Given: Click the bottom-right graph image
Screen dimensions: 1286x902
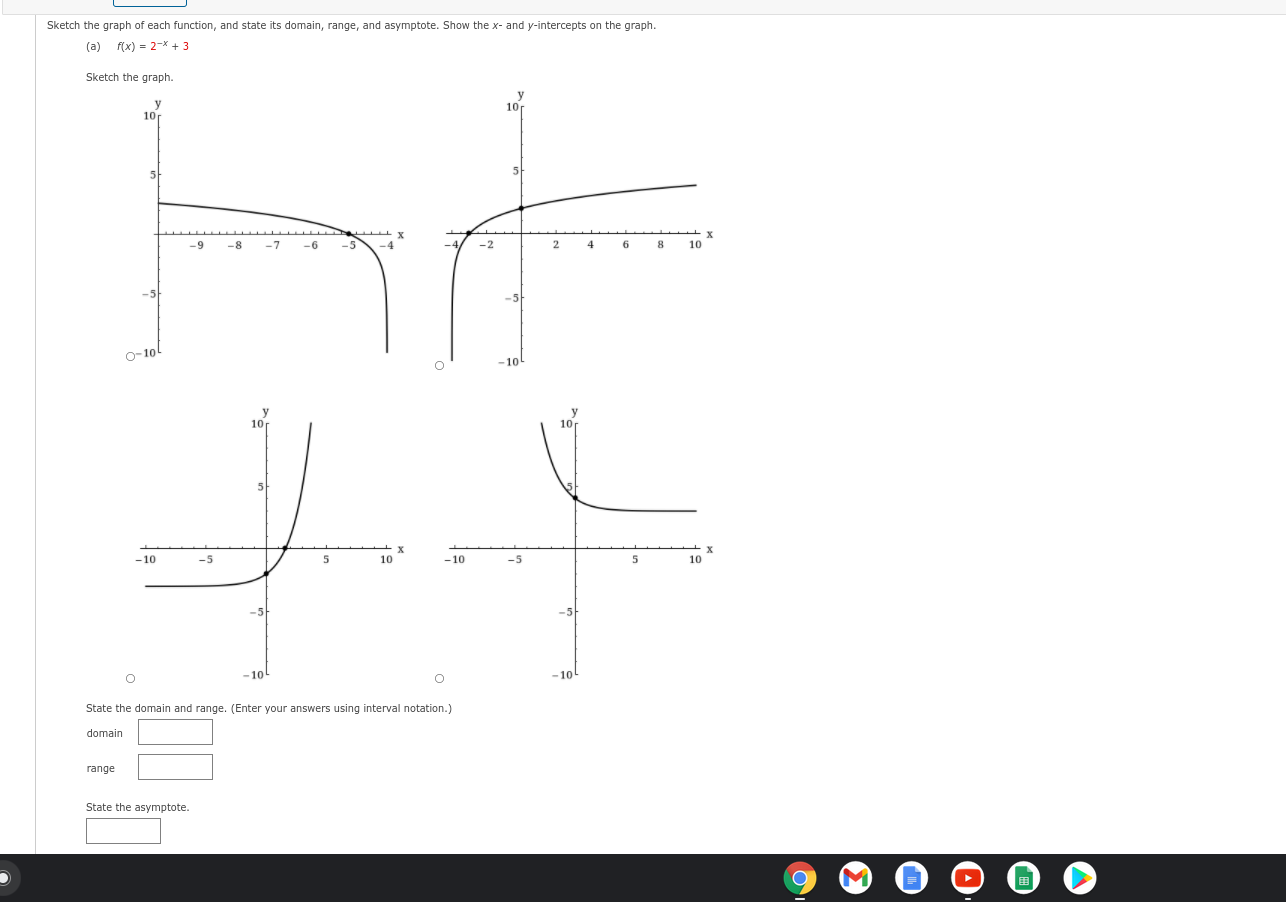Looking at the screenshot, I should point(580,545).
